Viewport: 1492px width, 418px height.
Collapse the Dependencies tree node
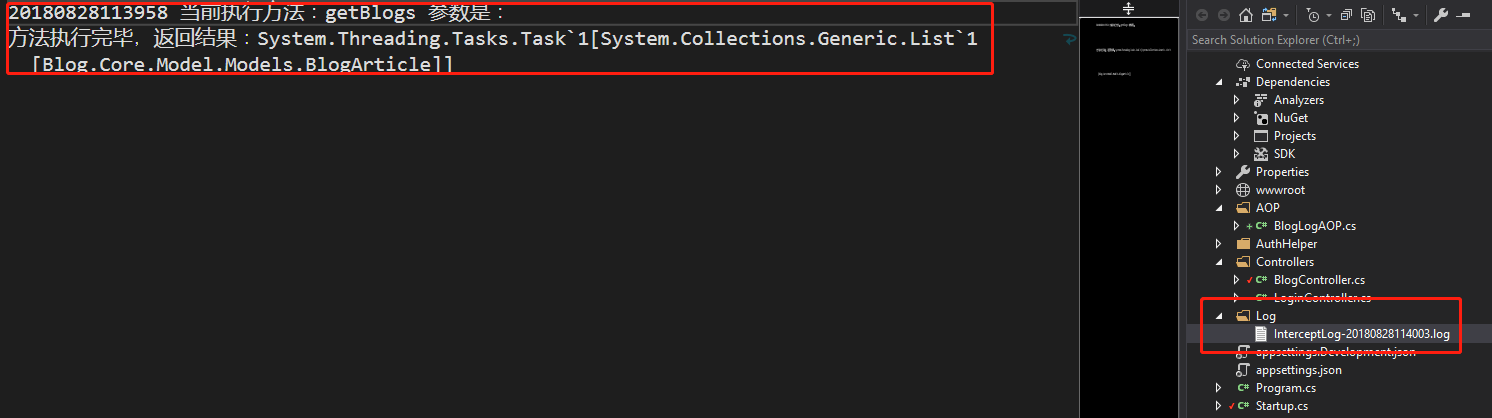point(1219,82)
